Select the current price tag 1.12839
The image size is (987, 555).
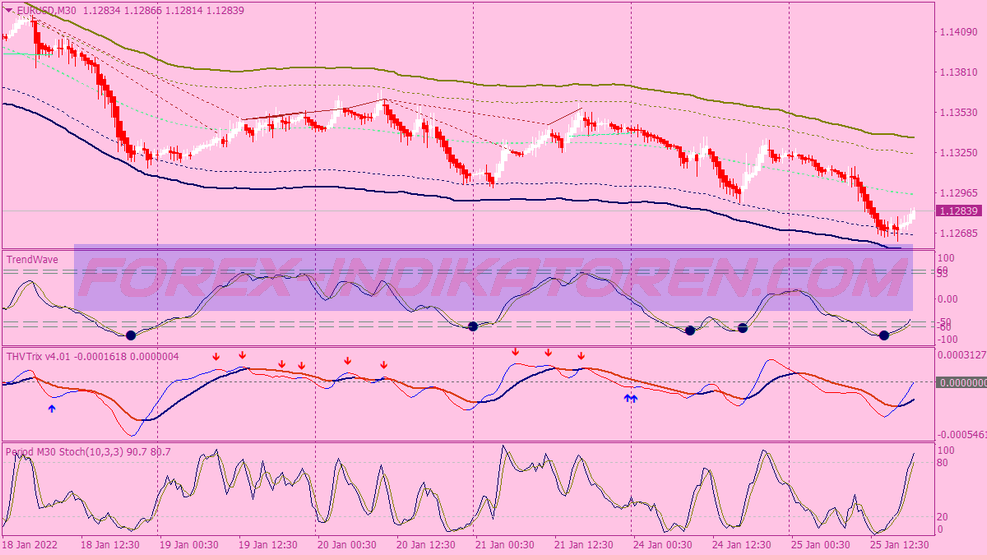click(x=958, y=211)
